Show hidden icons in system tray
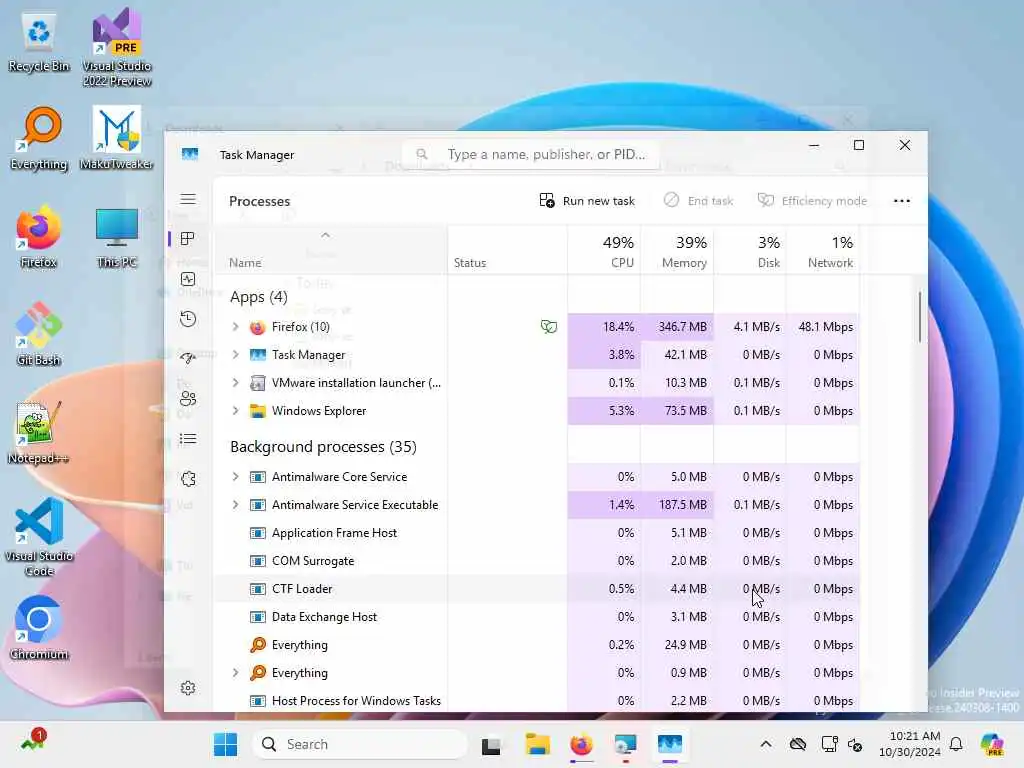This screenshot has height=768, width=1024. (766, 744)
